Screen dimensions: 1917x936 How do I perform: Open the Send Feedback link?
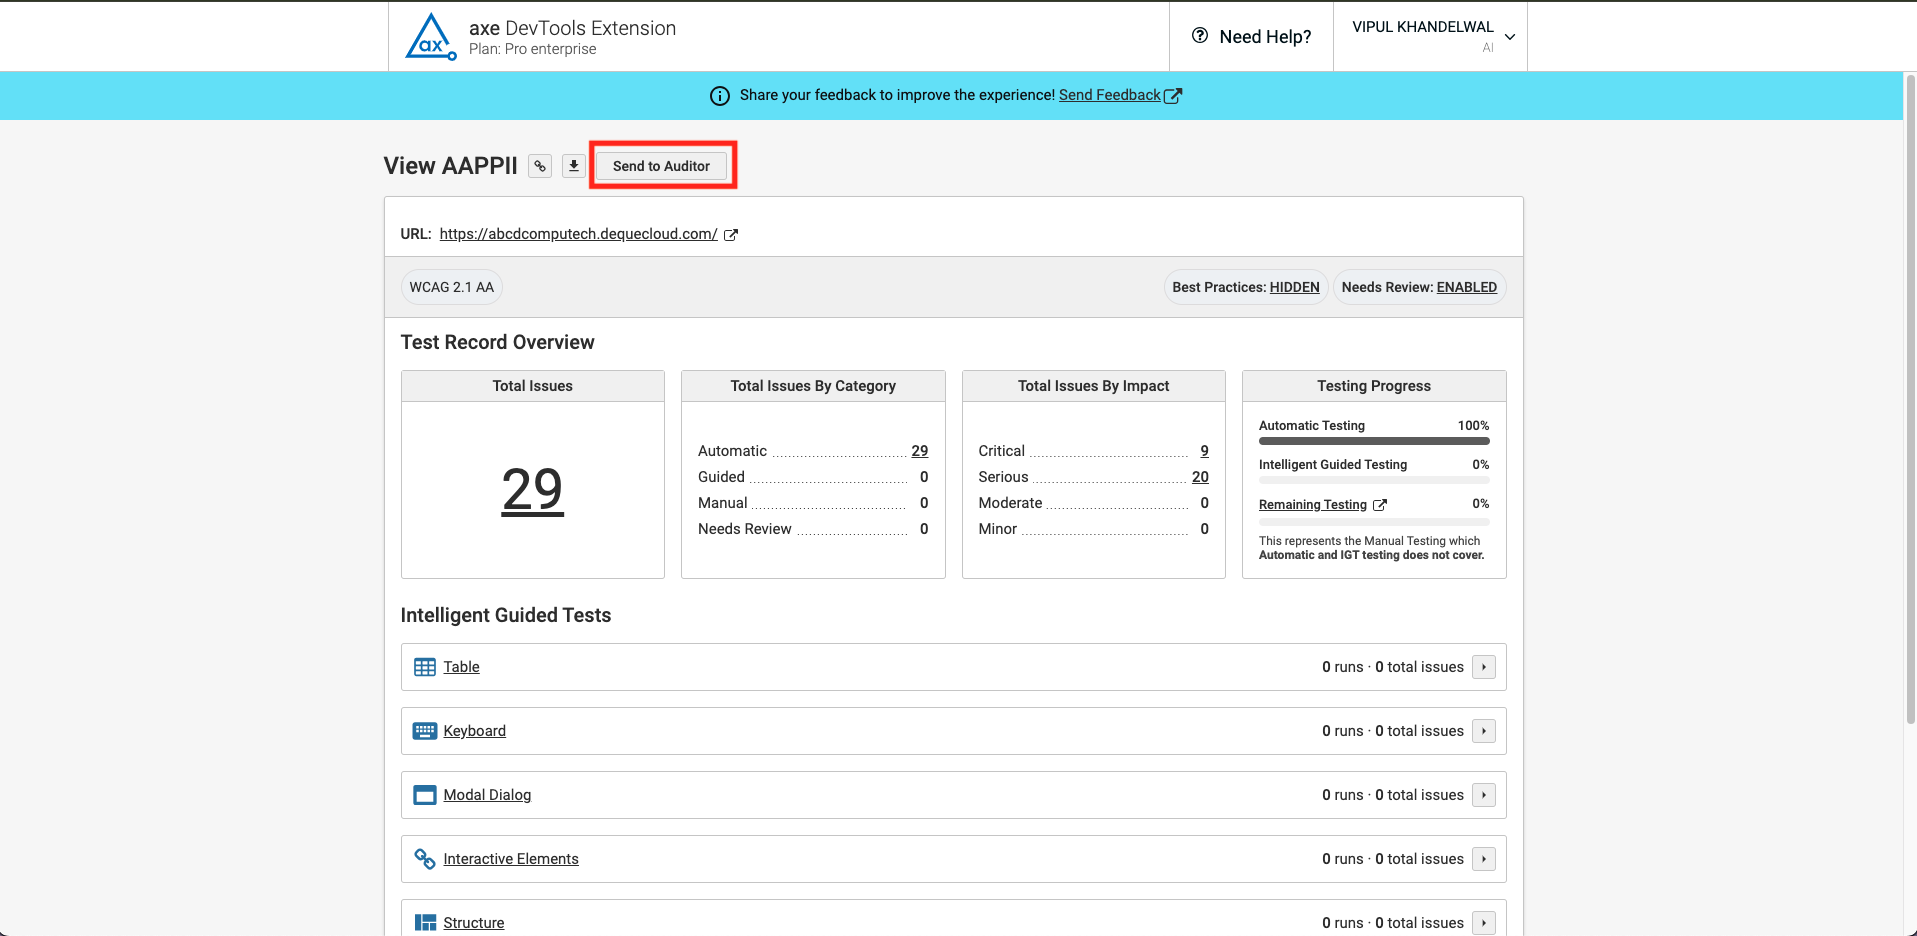click(x=1109, y=95)
